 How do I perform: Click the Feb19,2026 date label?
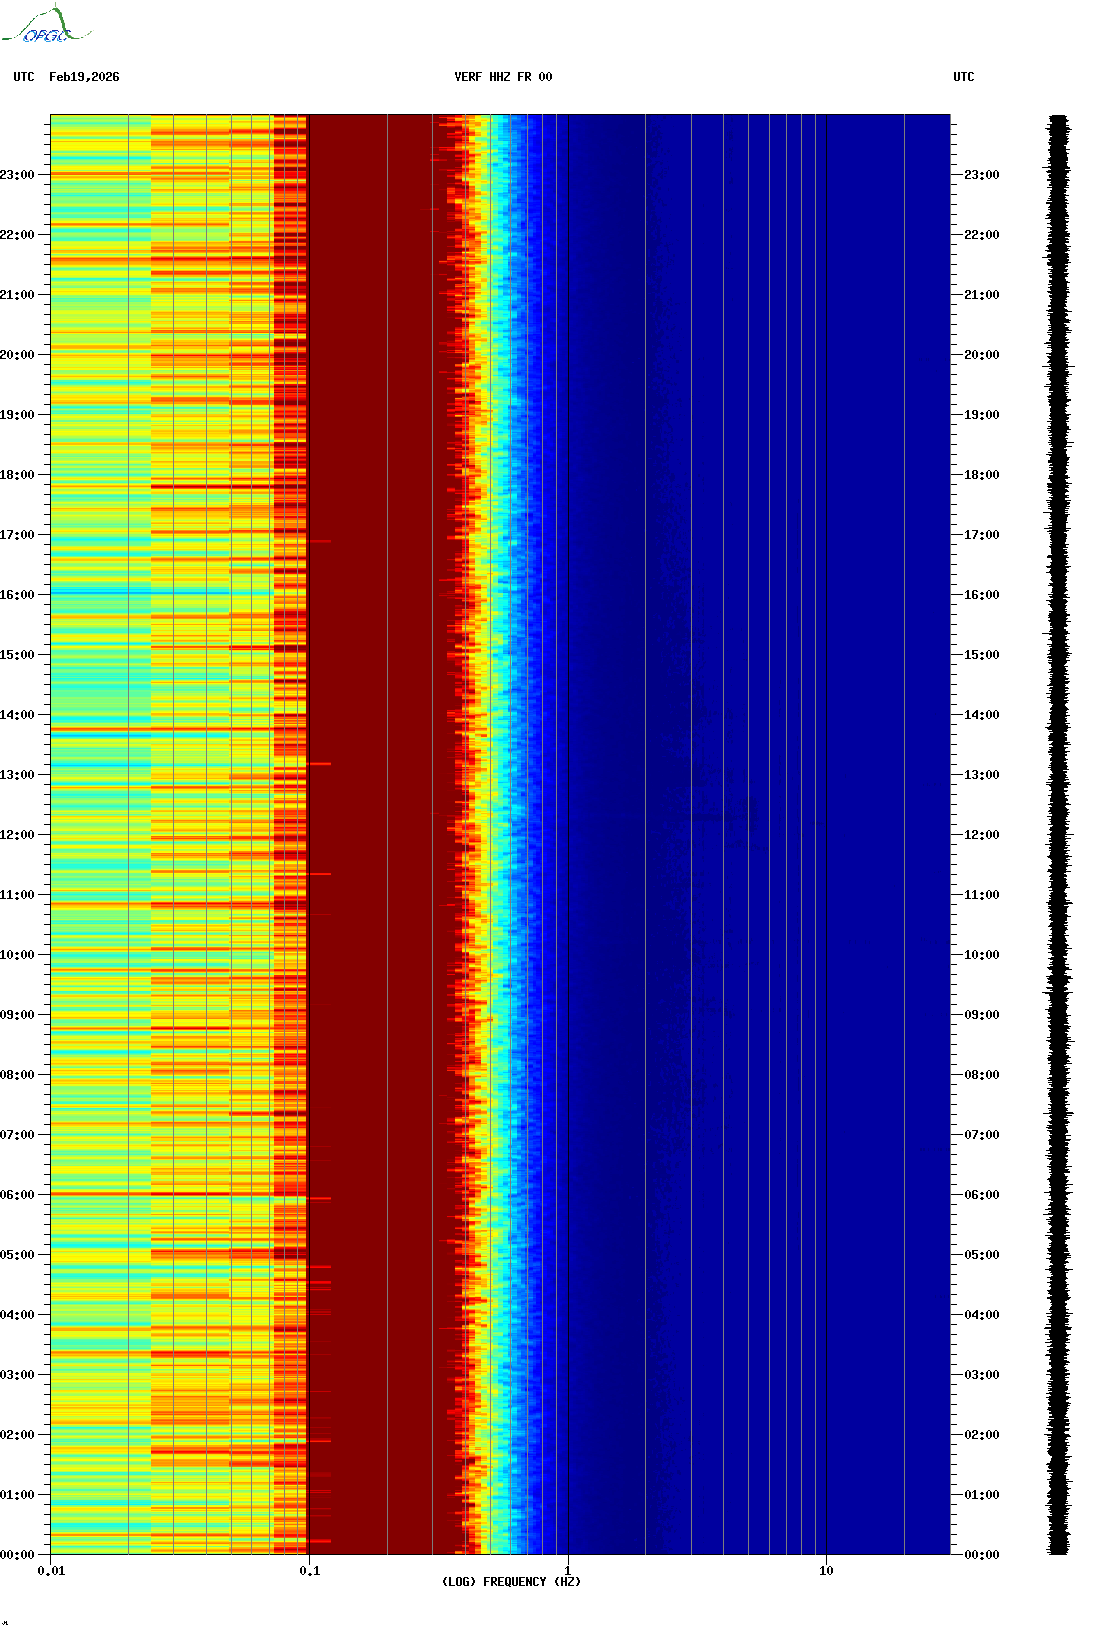(84, 77)
